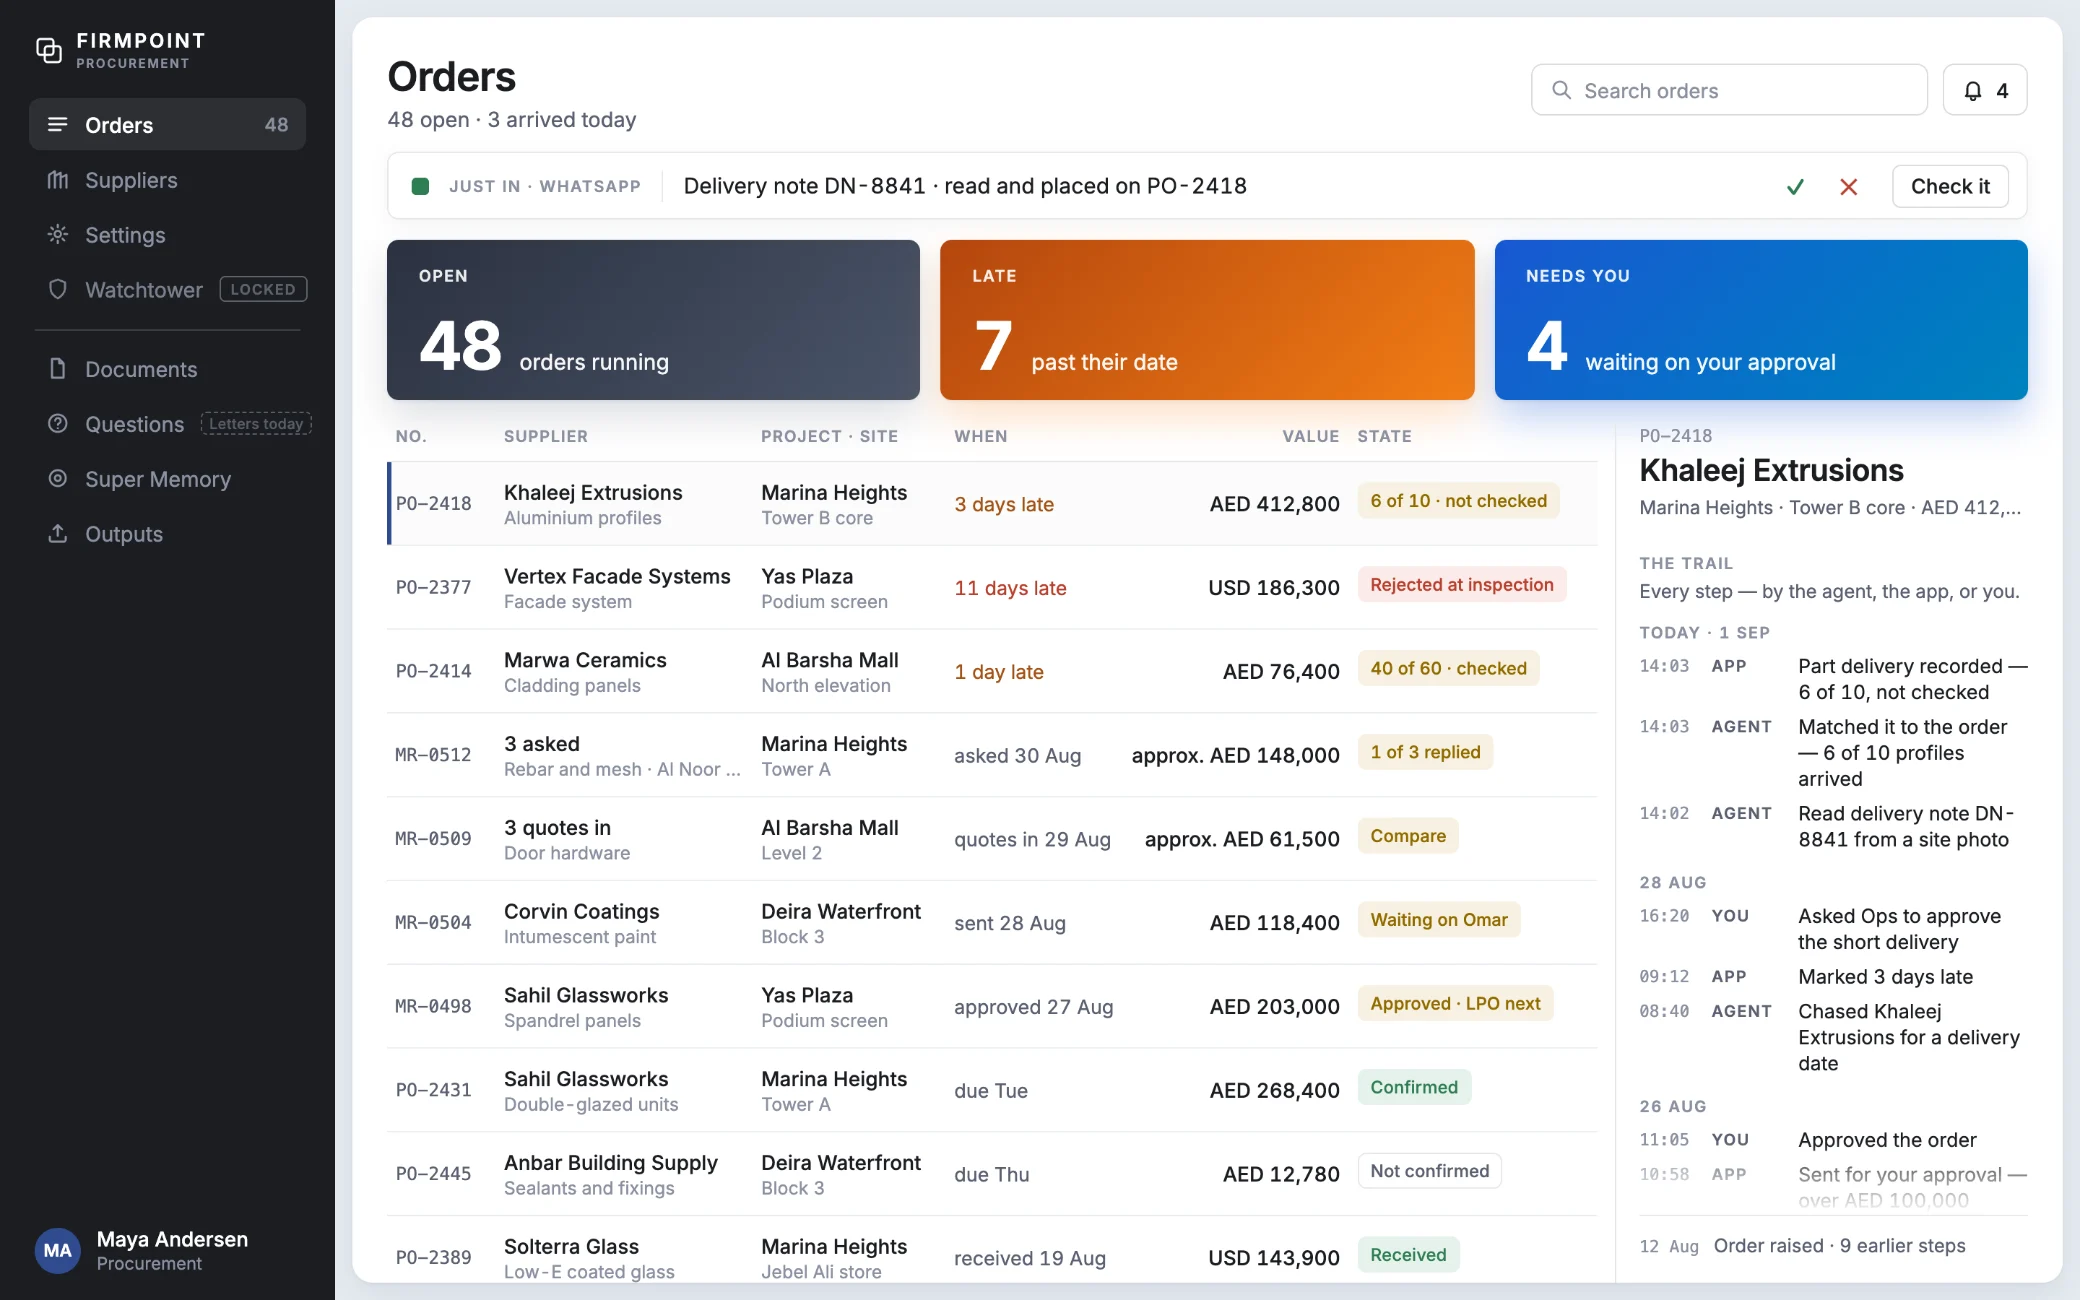Click the Suppliers sidebar icon
This screenshot has height=1300, width=2080.
[58, 180]
